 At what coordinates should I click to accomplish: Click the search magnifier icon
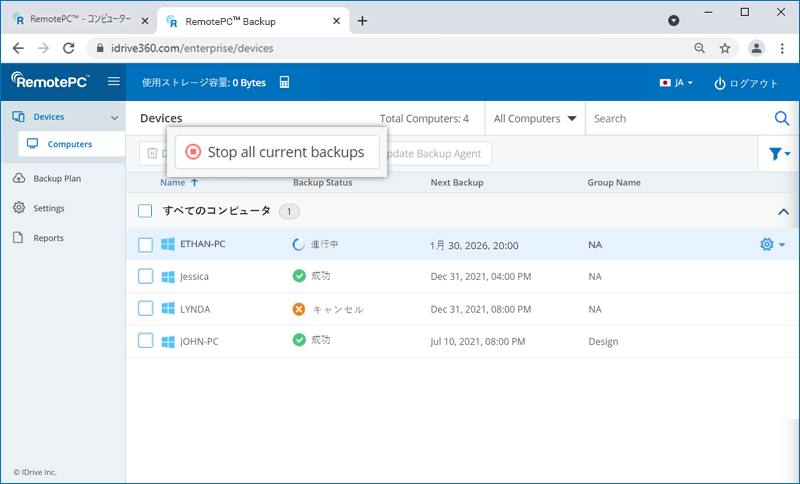point(782,118)
